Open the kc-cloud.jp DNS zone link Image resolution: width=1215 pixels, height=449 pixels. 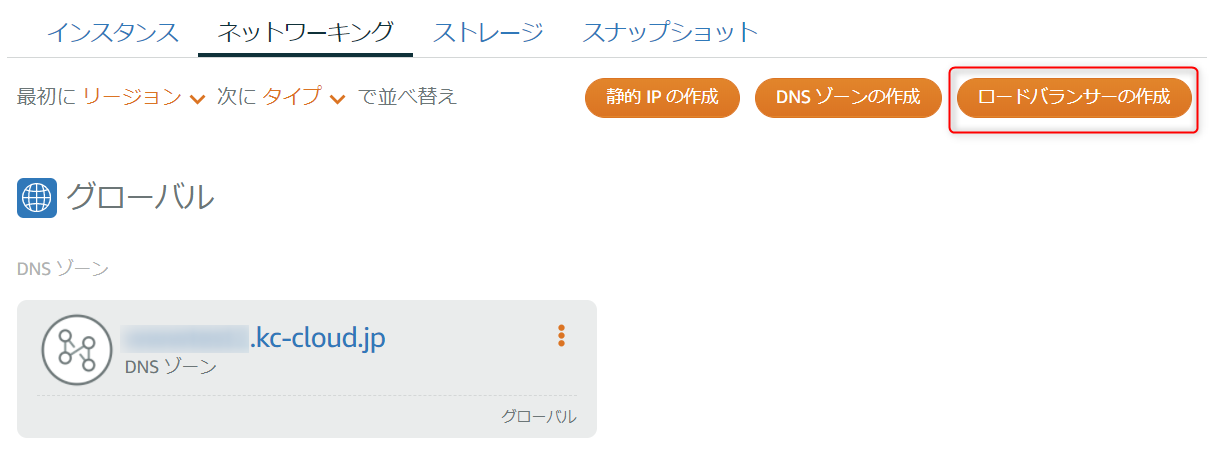pyautogui.click(x=253, y=338)
